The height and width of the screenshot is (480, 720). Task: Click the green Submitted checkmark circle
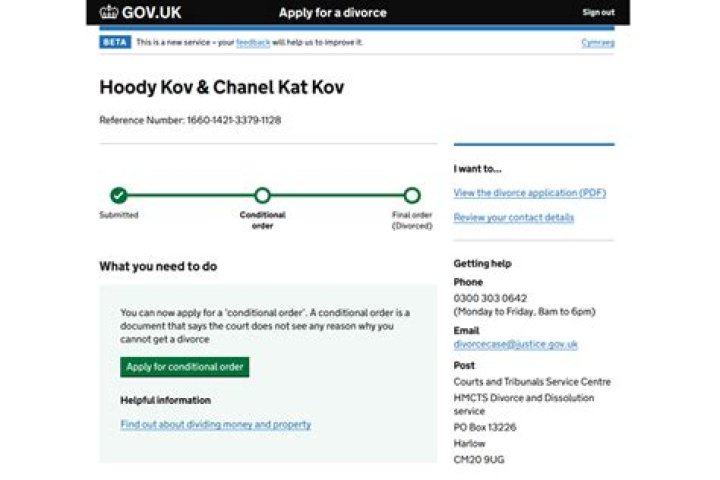coord(119,195)
